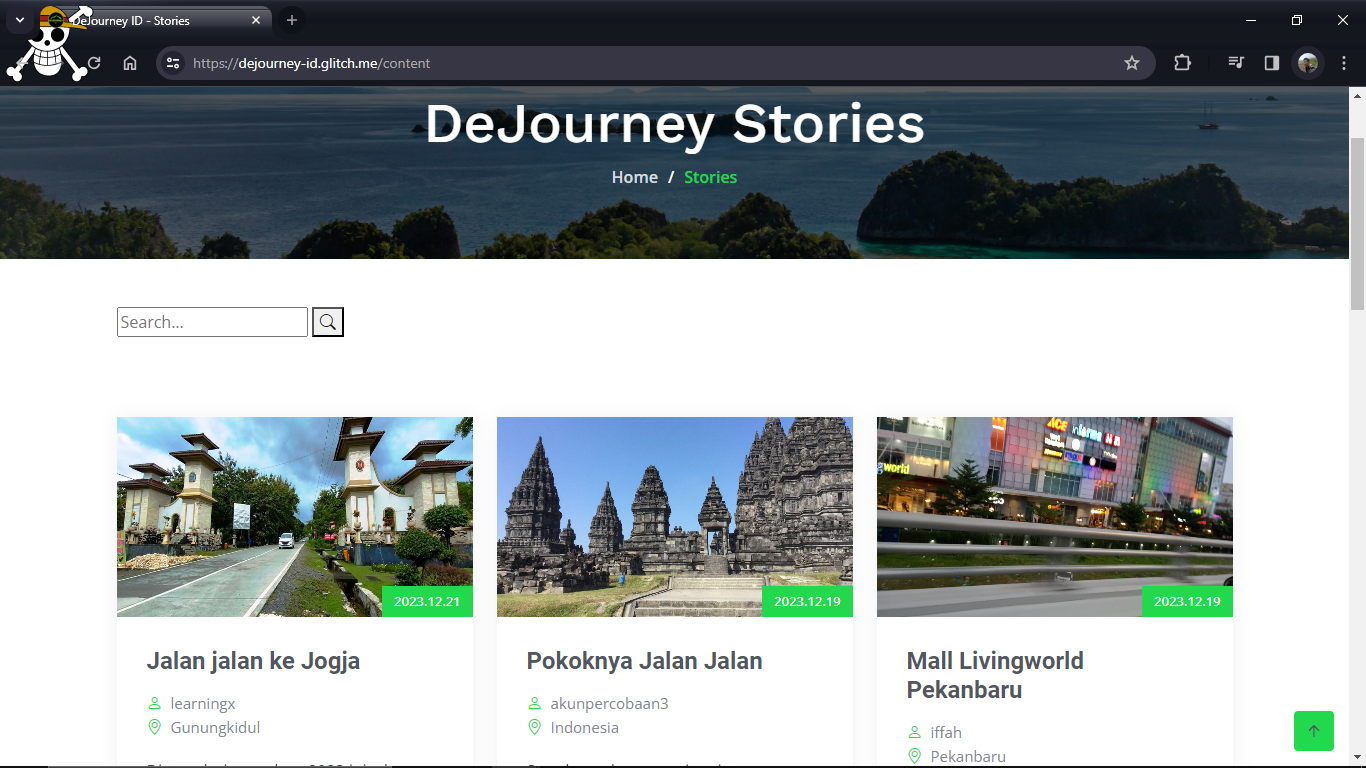The width and height of the screenshot is (1366, 768).
Task: Click author name learningx
Action: (203, 704)
